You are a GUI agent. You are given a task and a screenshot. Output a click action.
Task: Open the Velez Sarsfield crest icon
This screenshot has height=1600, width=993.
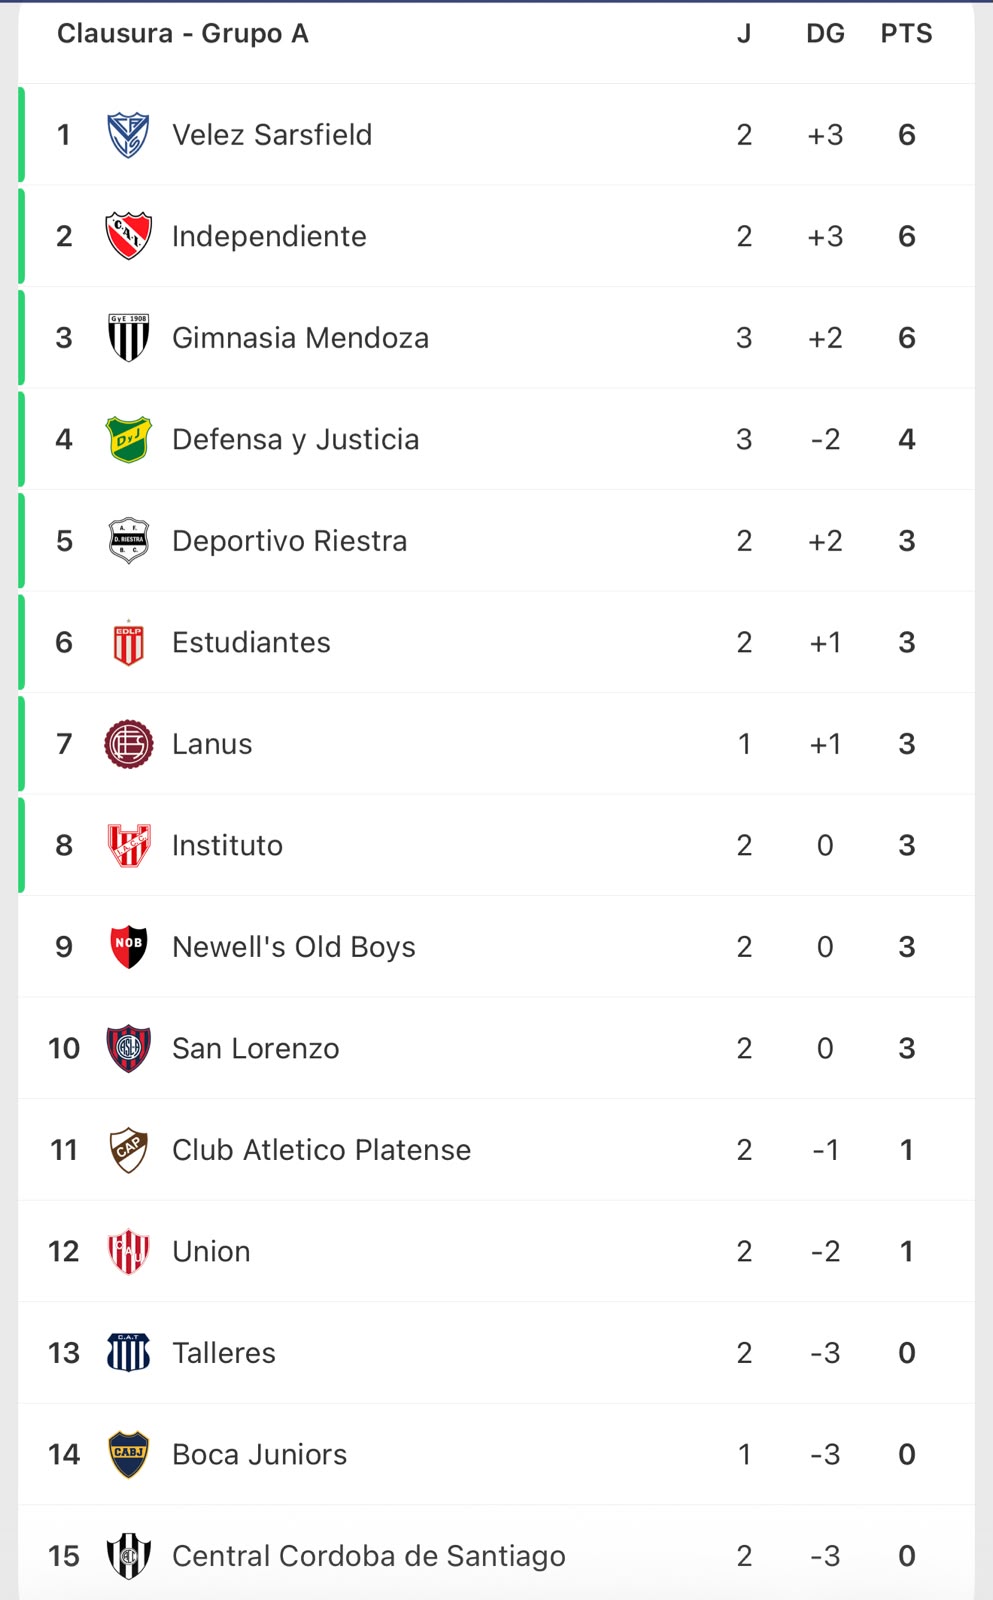[128, 135]
